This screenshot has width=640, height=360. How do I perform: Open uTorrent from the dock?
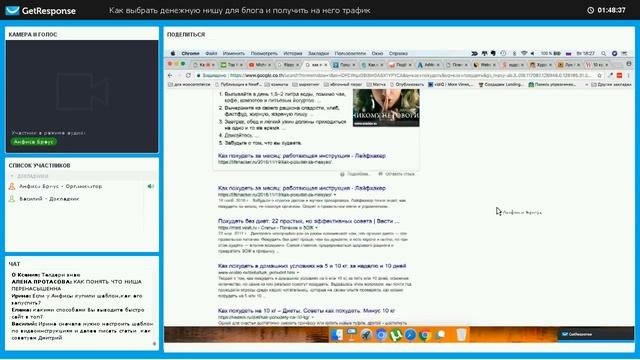coord(395,335)
